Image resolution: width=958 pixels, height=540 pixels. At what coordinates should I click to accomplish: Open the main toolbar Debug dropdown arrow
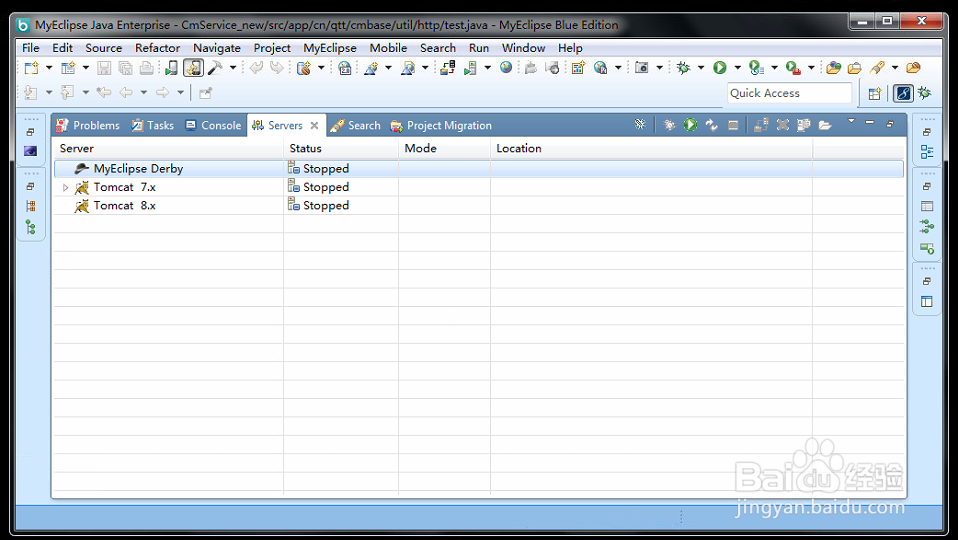tap(701, 68)
